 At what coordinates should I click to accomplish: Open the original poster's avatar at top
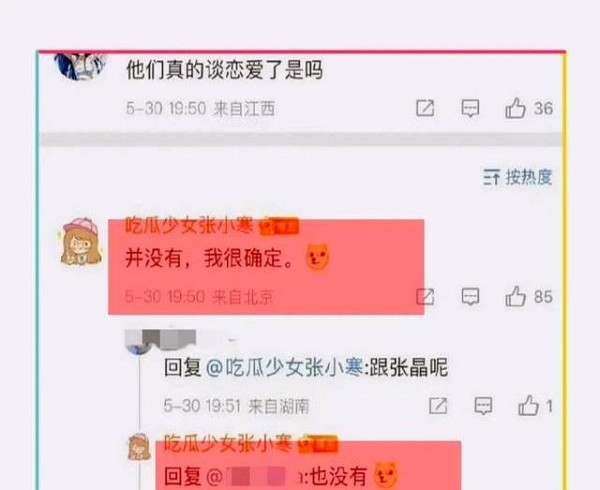81,66
